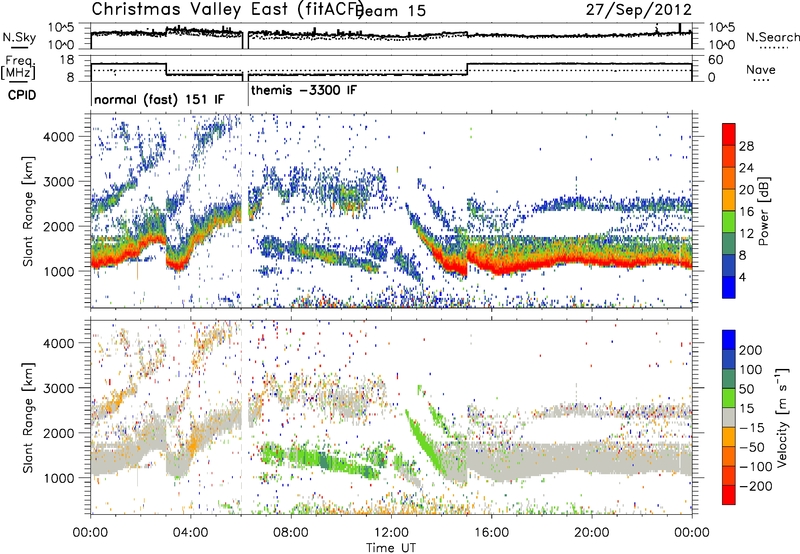This screenshot has width=800, height=554.
Task: Pick the bright green 15-50 velocity segment
Action: [x=729, y=398]
